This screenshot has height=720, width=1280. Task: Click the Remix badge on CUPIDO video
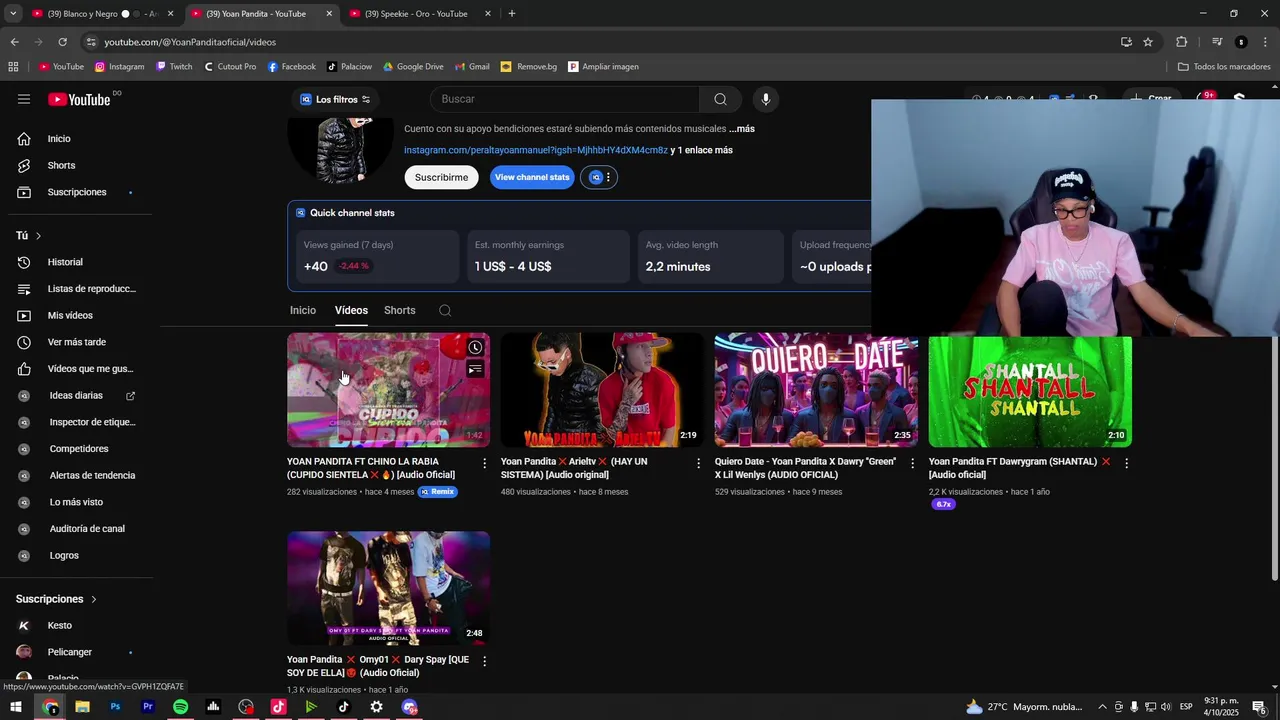pos(438,492)
